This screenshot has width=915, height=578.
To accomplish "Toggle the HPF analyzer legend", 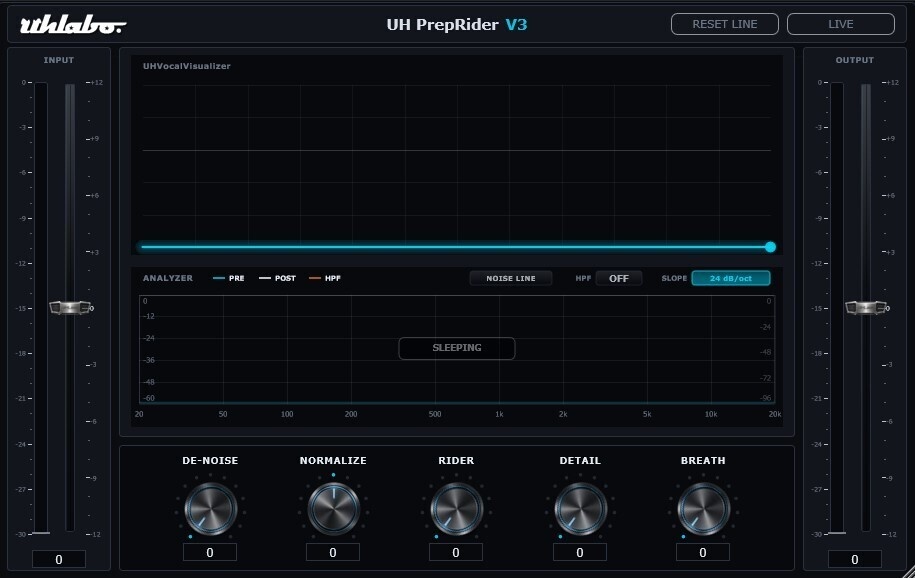I will 325,278.
